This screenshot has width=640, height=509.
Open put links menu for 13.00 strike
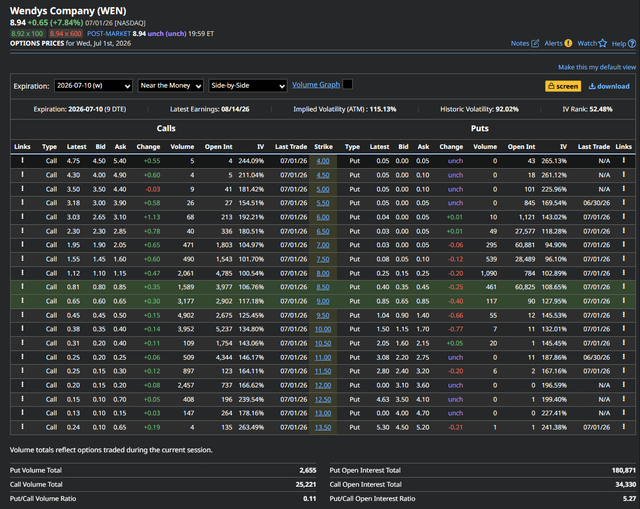tap(624, 413)
